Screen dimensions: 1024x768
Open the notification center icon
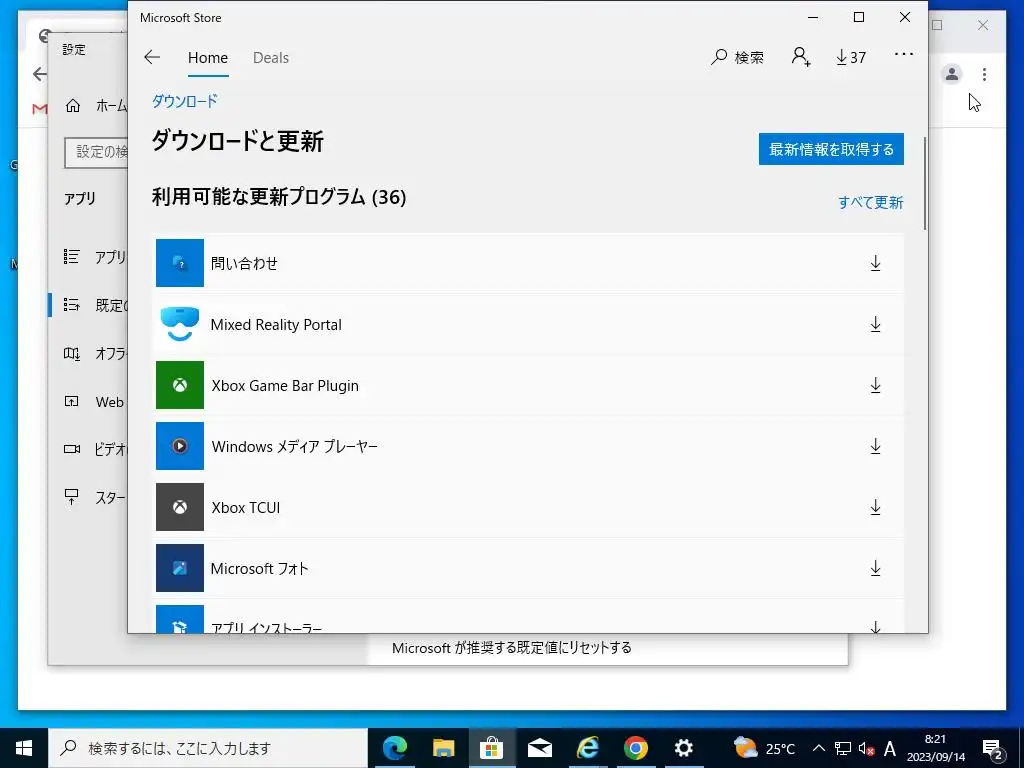tap(993, 748)
